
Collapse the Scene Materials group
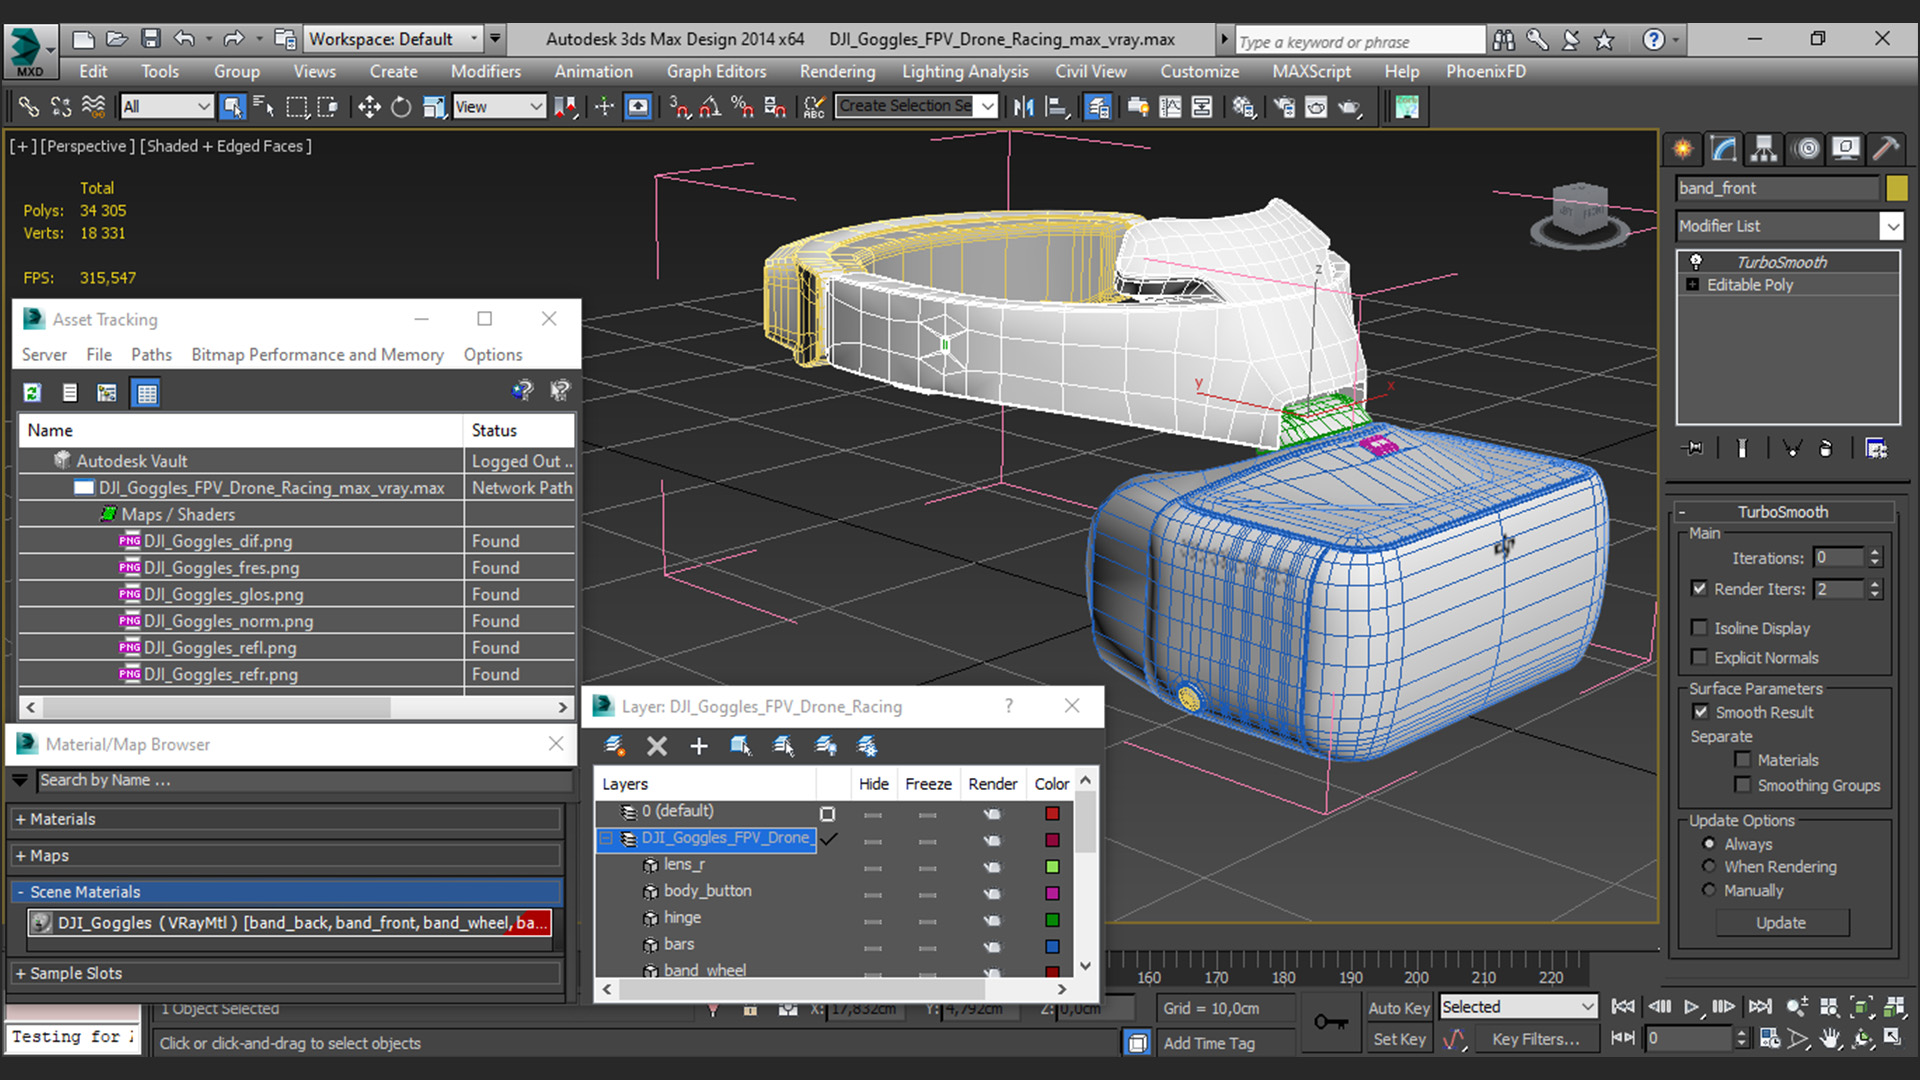[285, 892]
